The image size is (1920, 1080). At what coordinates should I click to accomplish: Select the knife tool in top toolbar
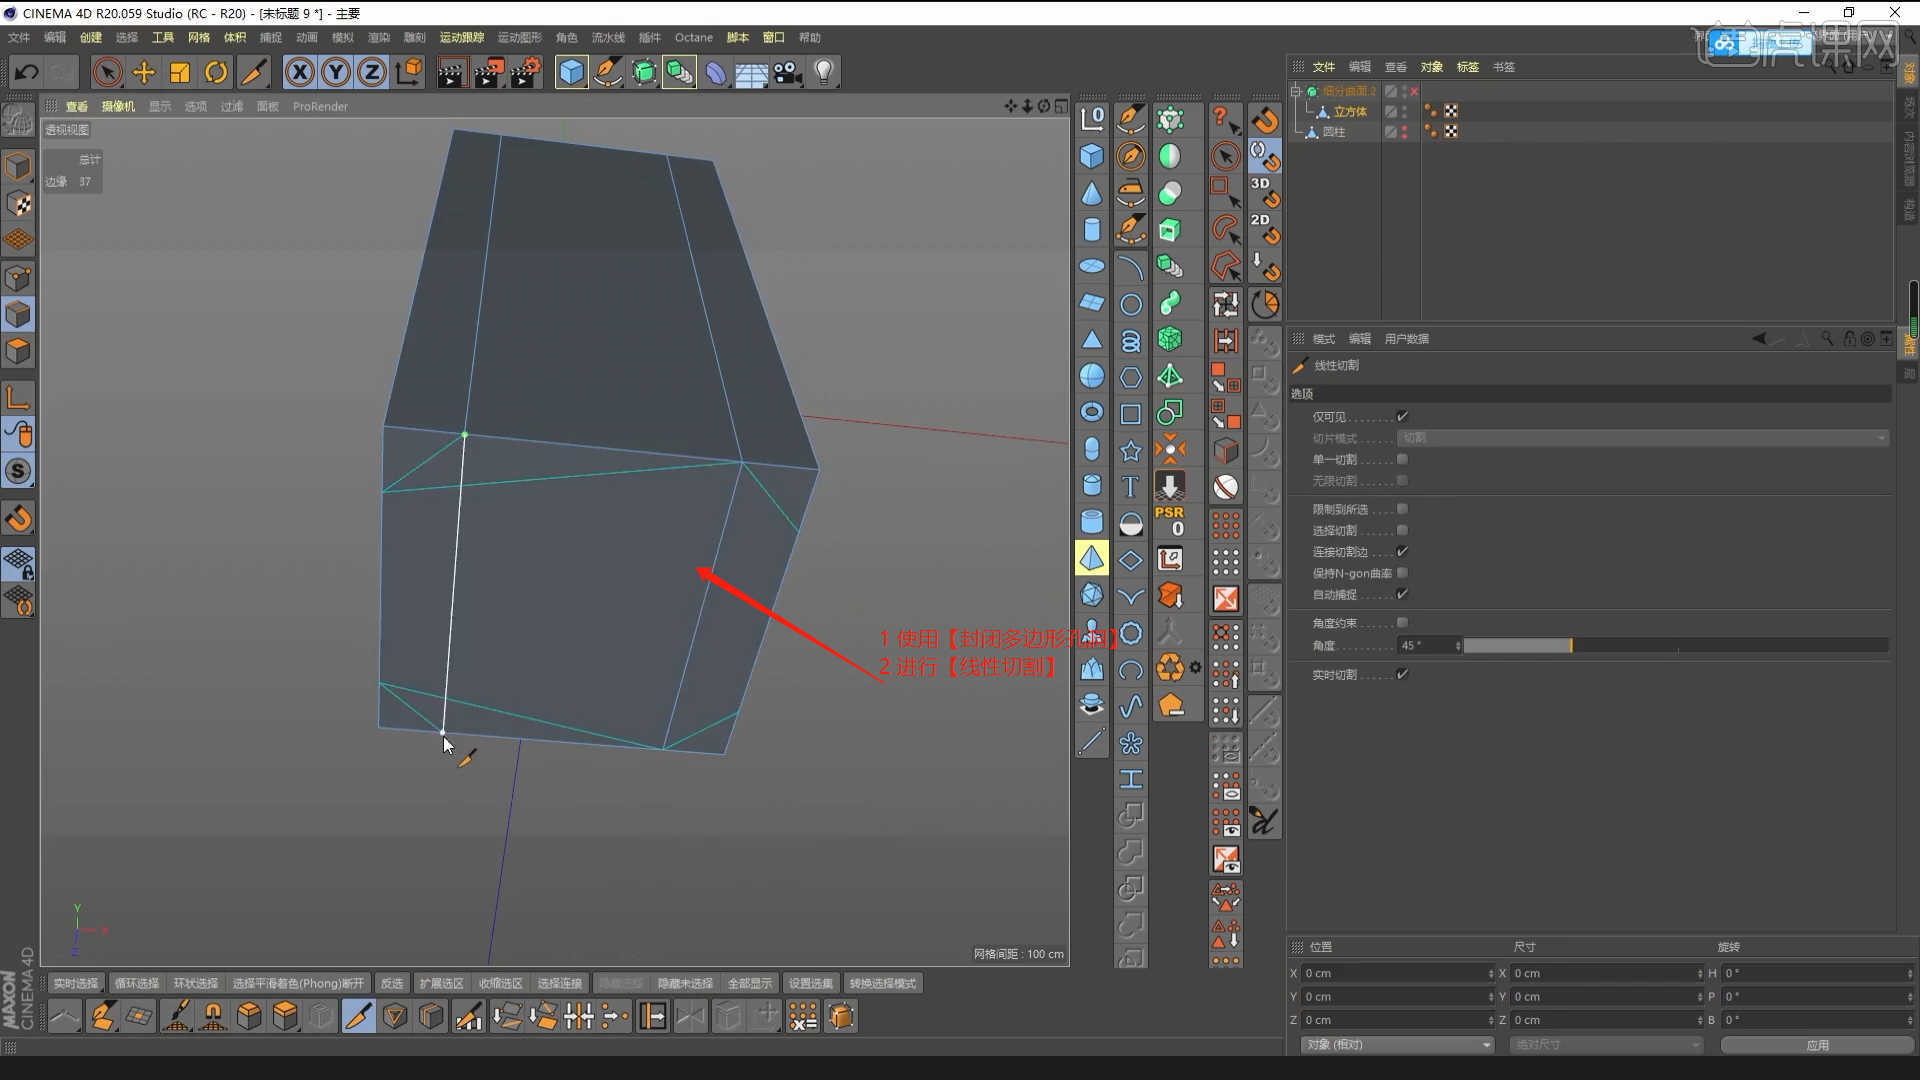coord(253,72)
